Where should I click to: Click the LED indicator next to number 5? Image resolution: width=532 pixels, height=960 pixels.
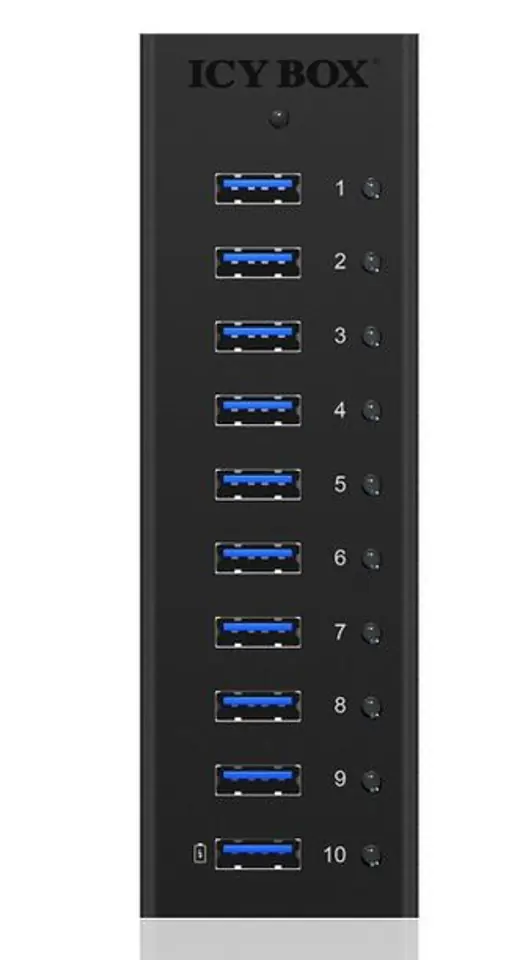[x=371, y=485]
